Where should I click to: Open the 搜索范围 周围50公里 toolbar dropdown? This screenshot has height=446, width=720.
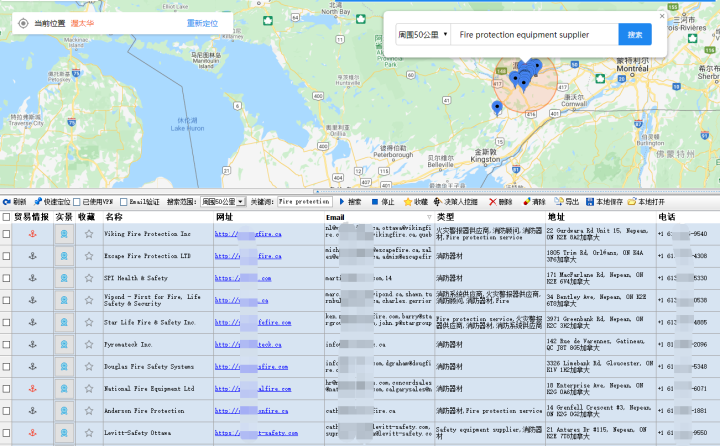[223, 202]
